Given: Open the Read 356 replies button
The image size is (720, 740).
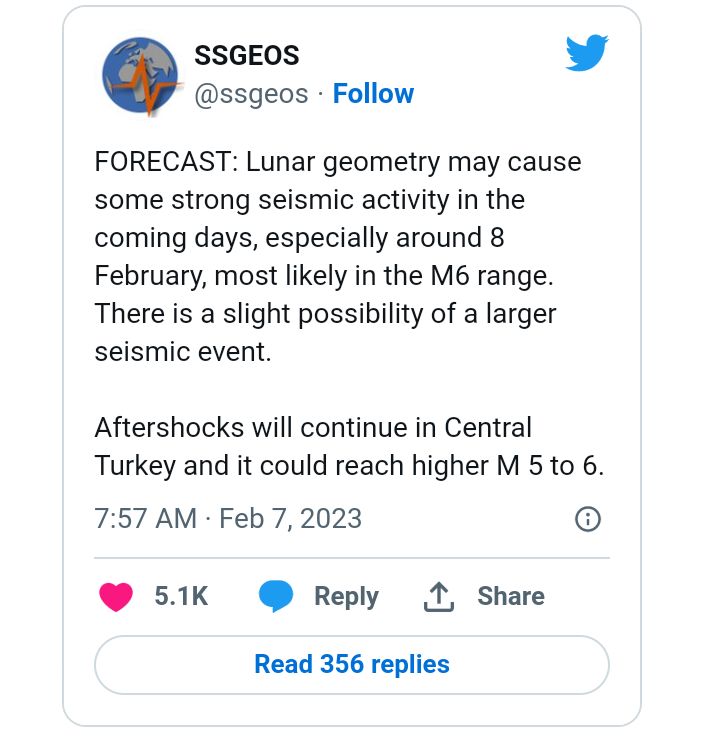Looking at the screenshot, I should [352, 664].
